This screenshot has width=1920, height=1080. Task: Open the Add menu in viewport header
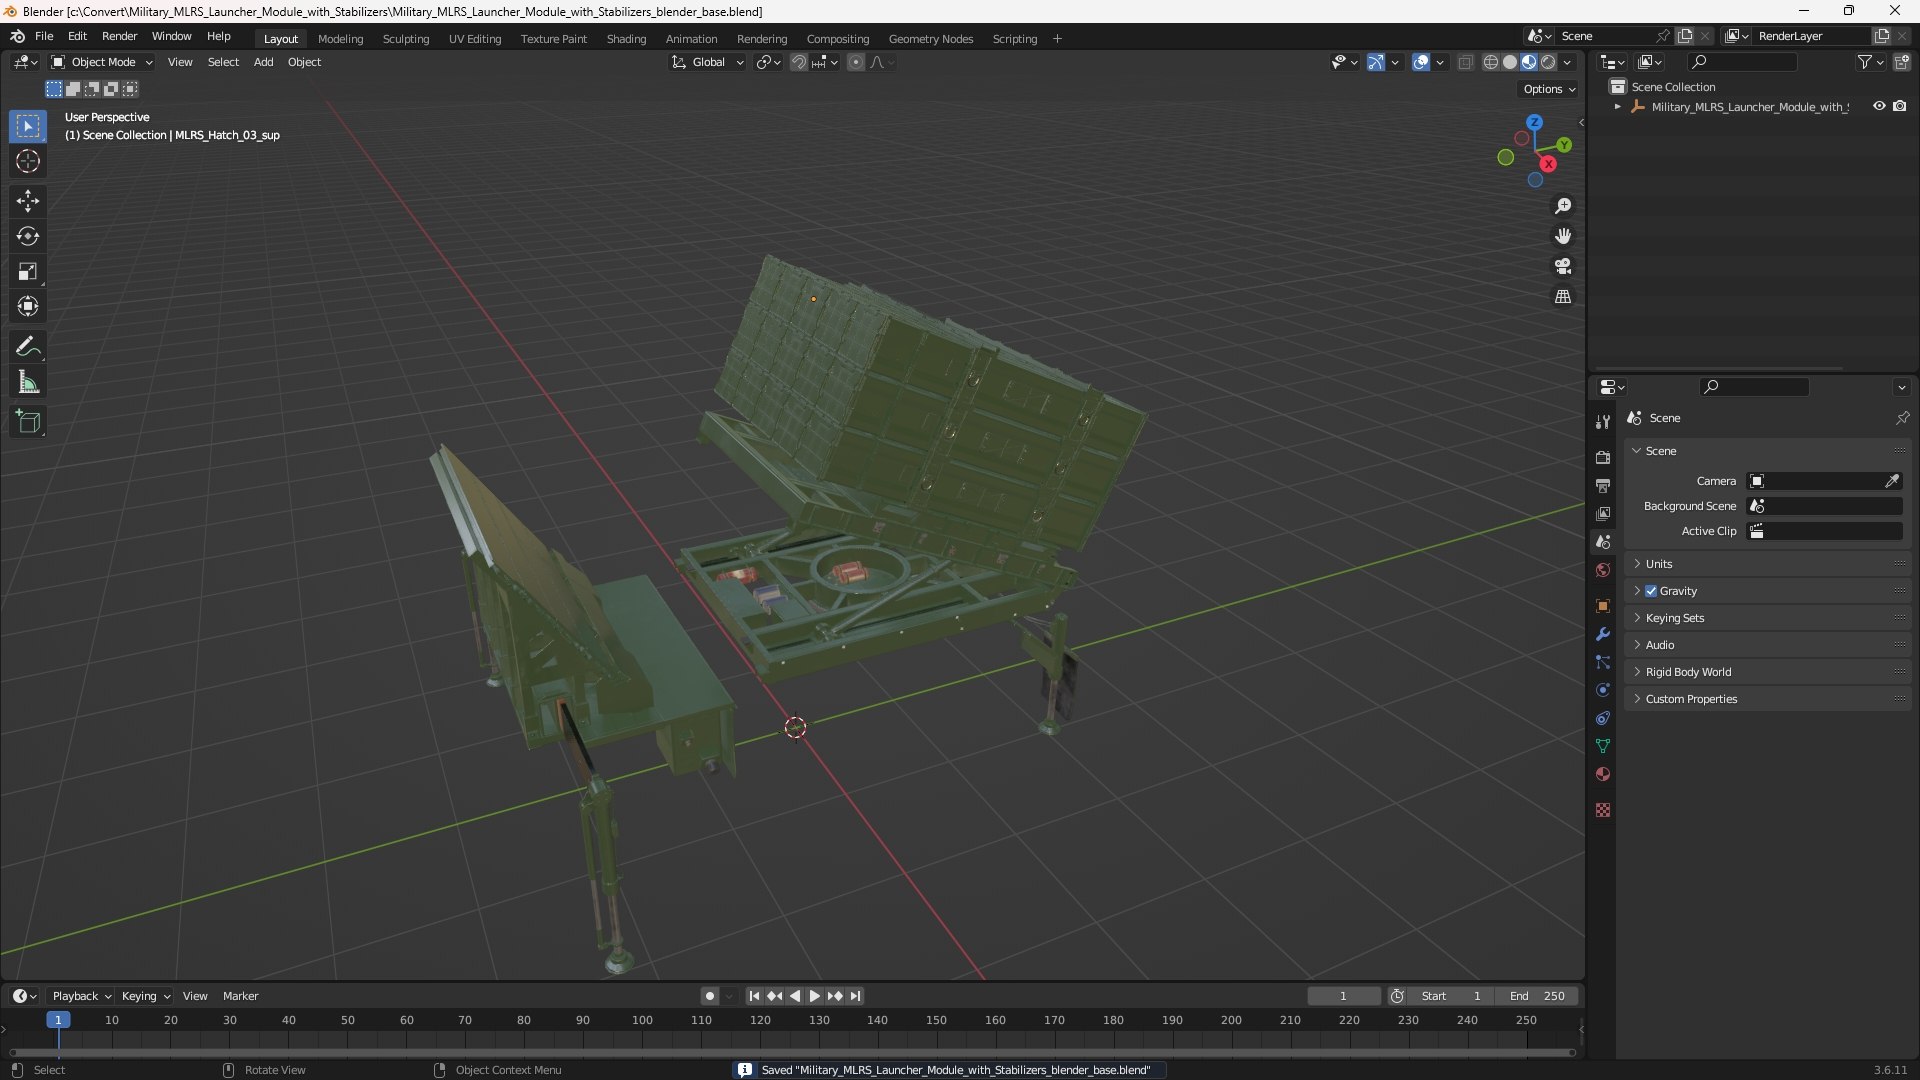pyautogui.click(x=263, y=62)
